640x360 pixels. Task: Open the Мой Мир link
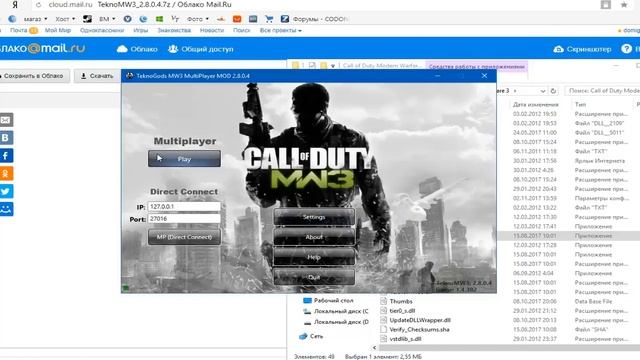pos(58,30)
